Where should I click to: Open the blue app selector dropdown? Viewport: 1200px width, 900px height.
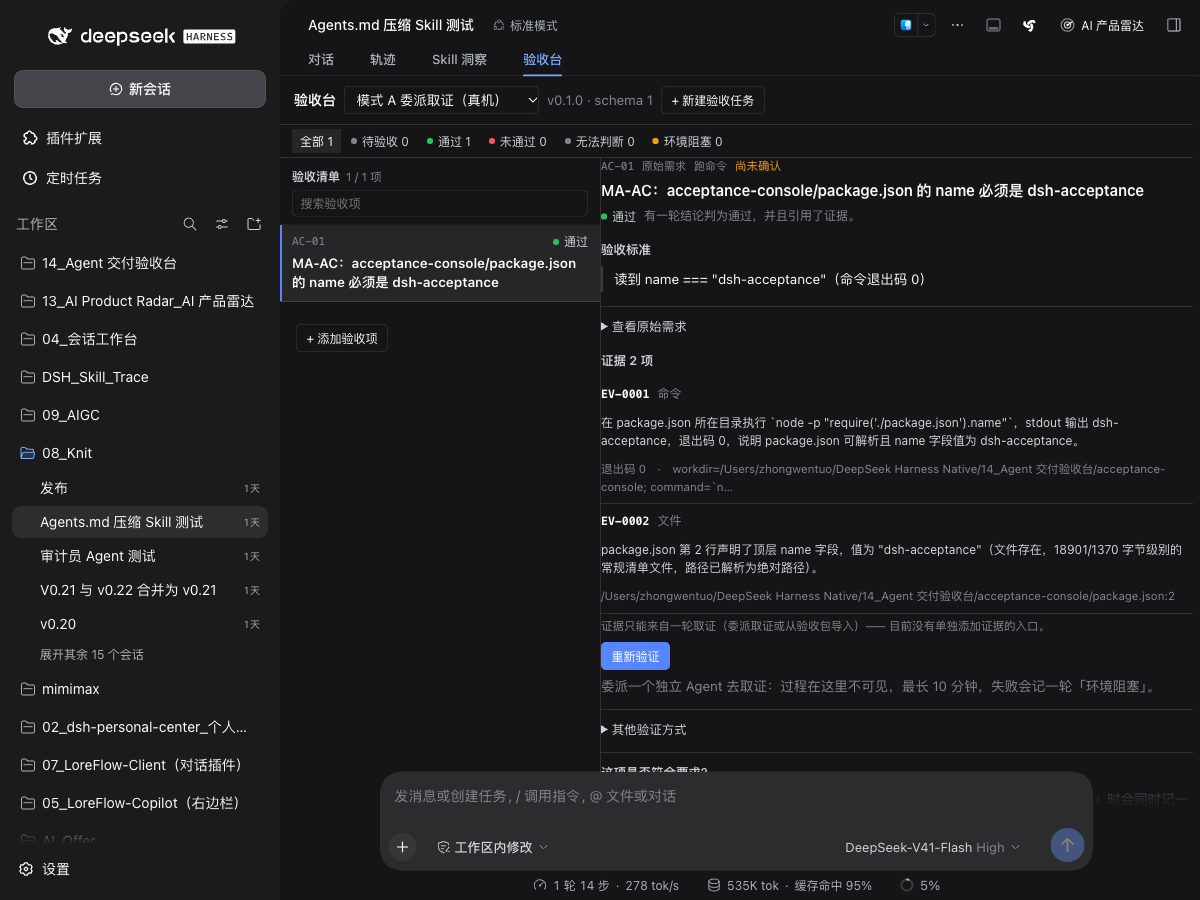(x=915, y=25)
